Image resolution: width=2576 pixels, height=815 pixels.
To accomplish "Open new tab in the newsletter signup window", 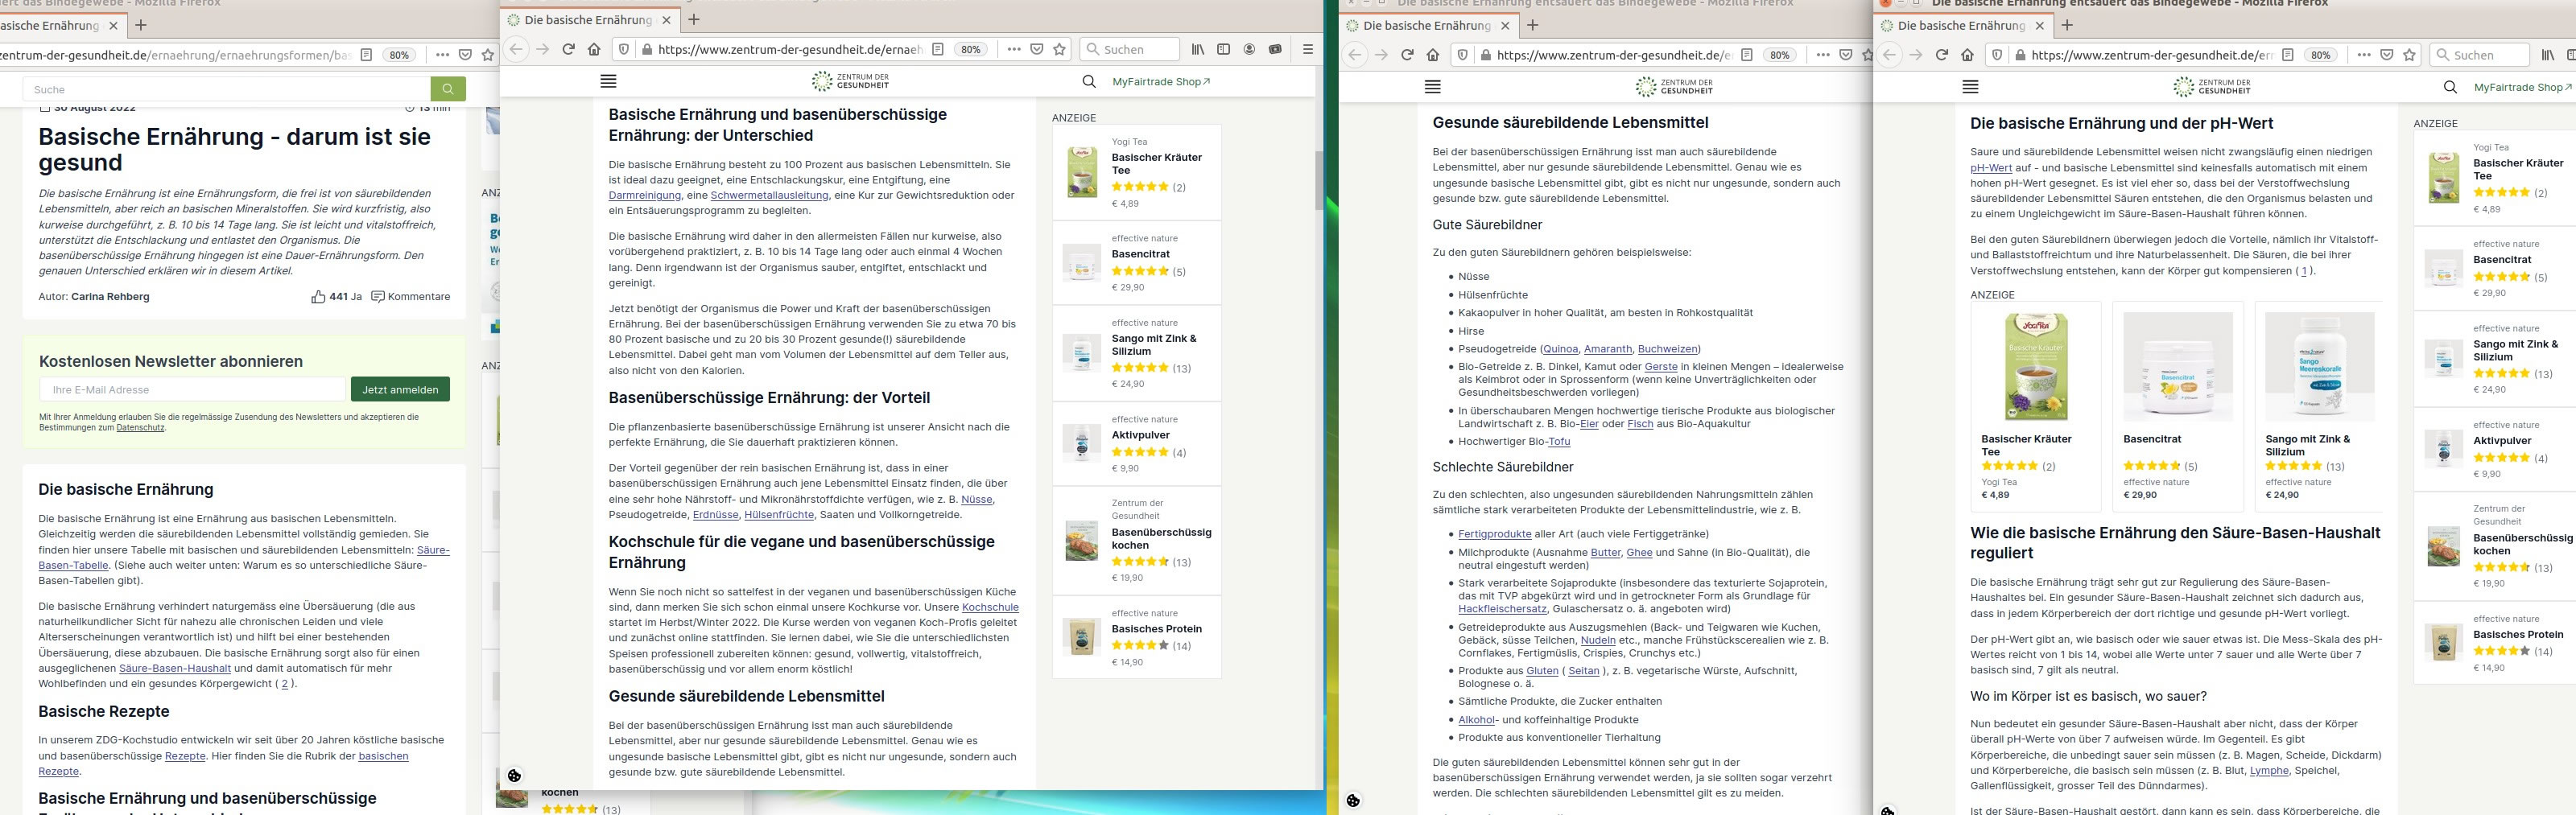I will 141,25.
